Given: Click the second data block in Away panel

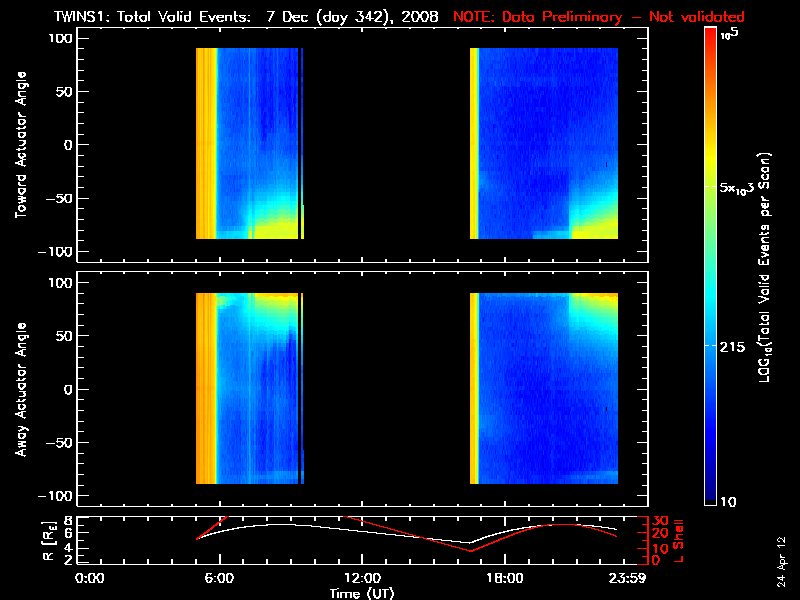Looking at the screenshot, I should coord(545,390).
